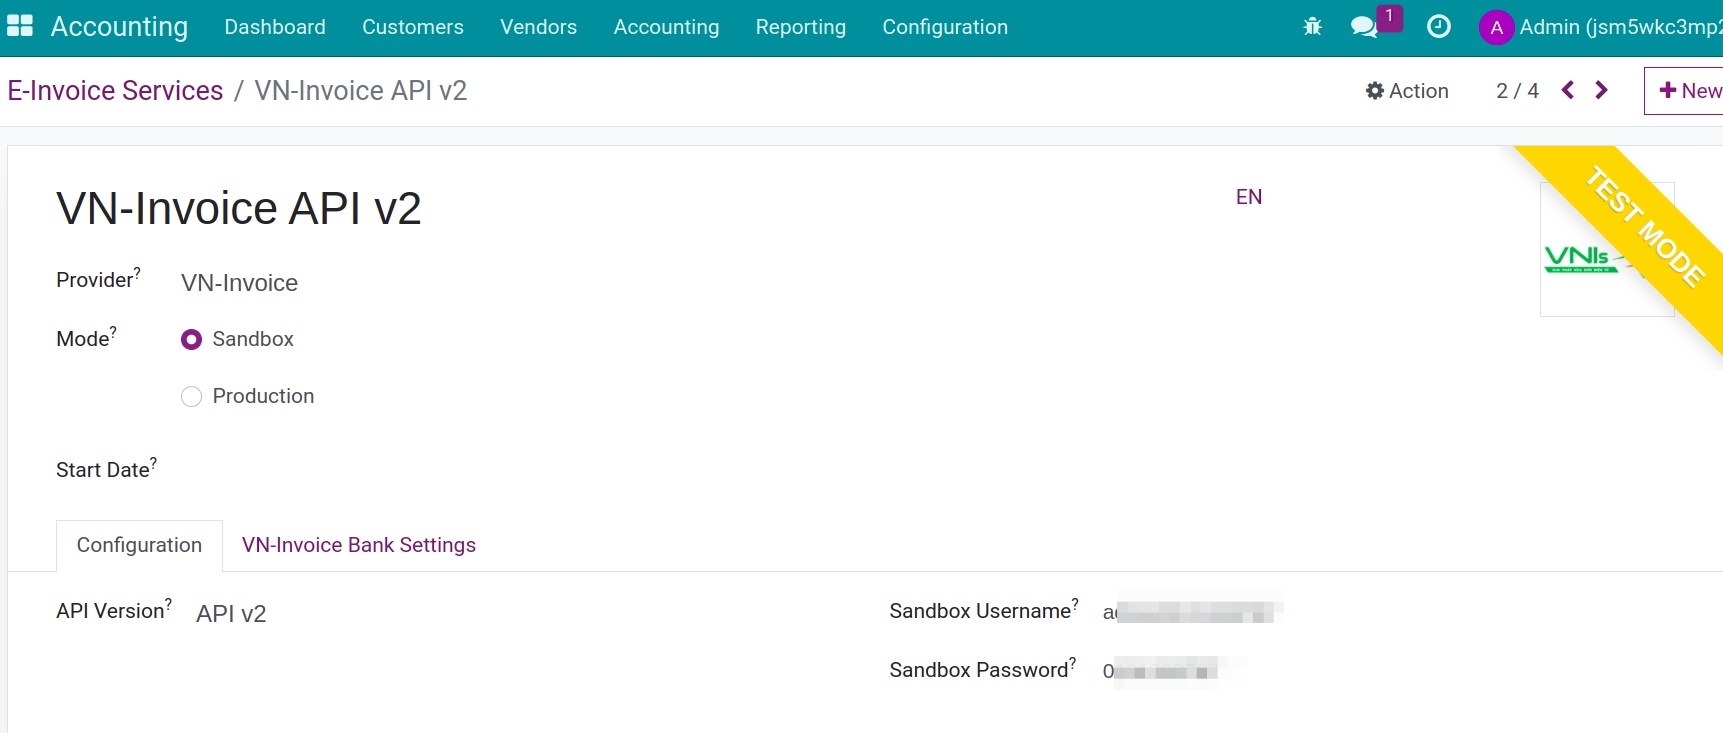Open the conversations chat bubble icon
The height and width of the screenshot is (733, 1723).
pyautogui.click(x=1364, y=27)
